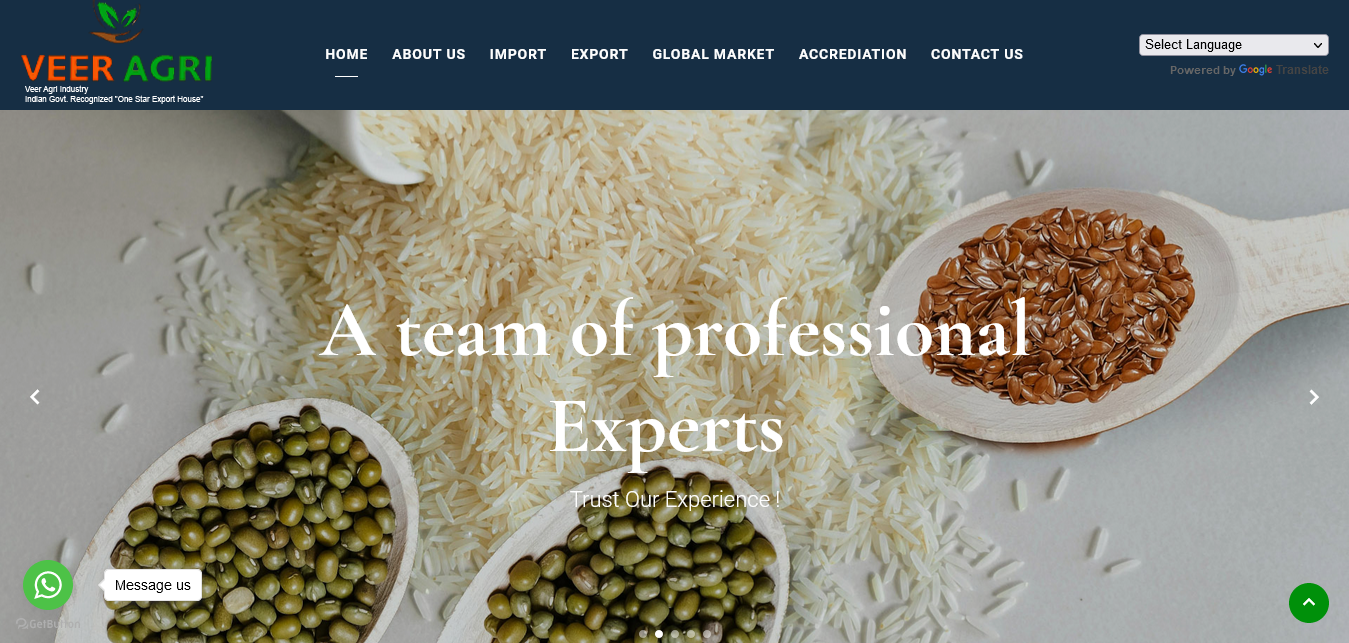This screenshot has width=1349, height=643.
Task: Click the 'Message us' chat bubble
Action: 153,585
